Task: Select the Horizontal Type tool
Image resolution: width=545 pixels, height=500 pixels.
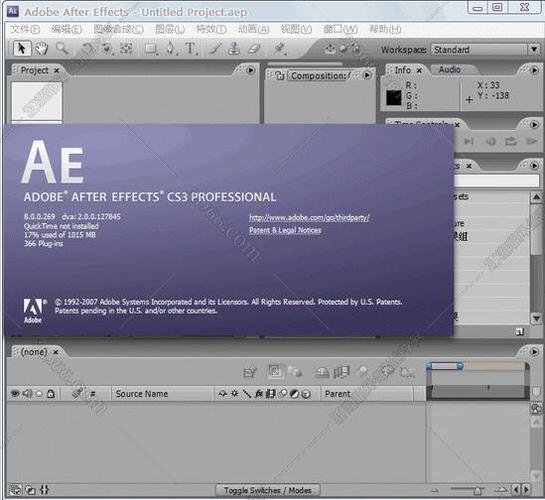Action: click(x=191, y=48)
